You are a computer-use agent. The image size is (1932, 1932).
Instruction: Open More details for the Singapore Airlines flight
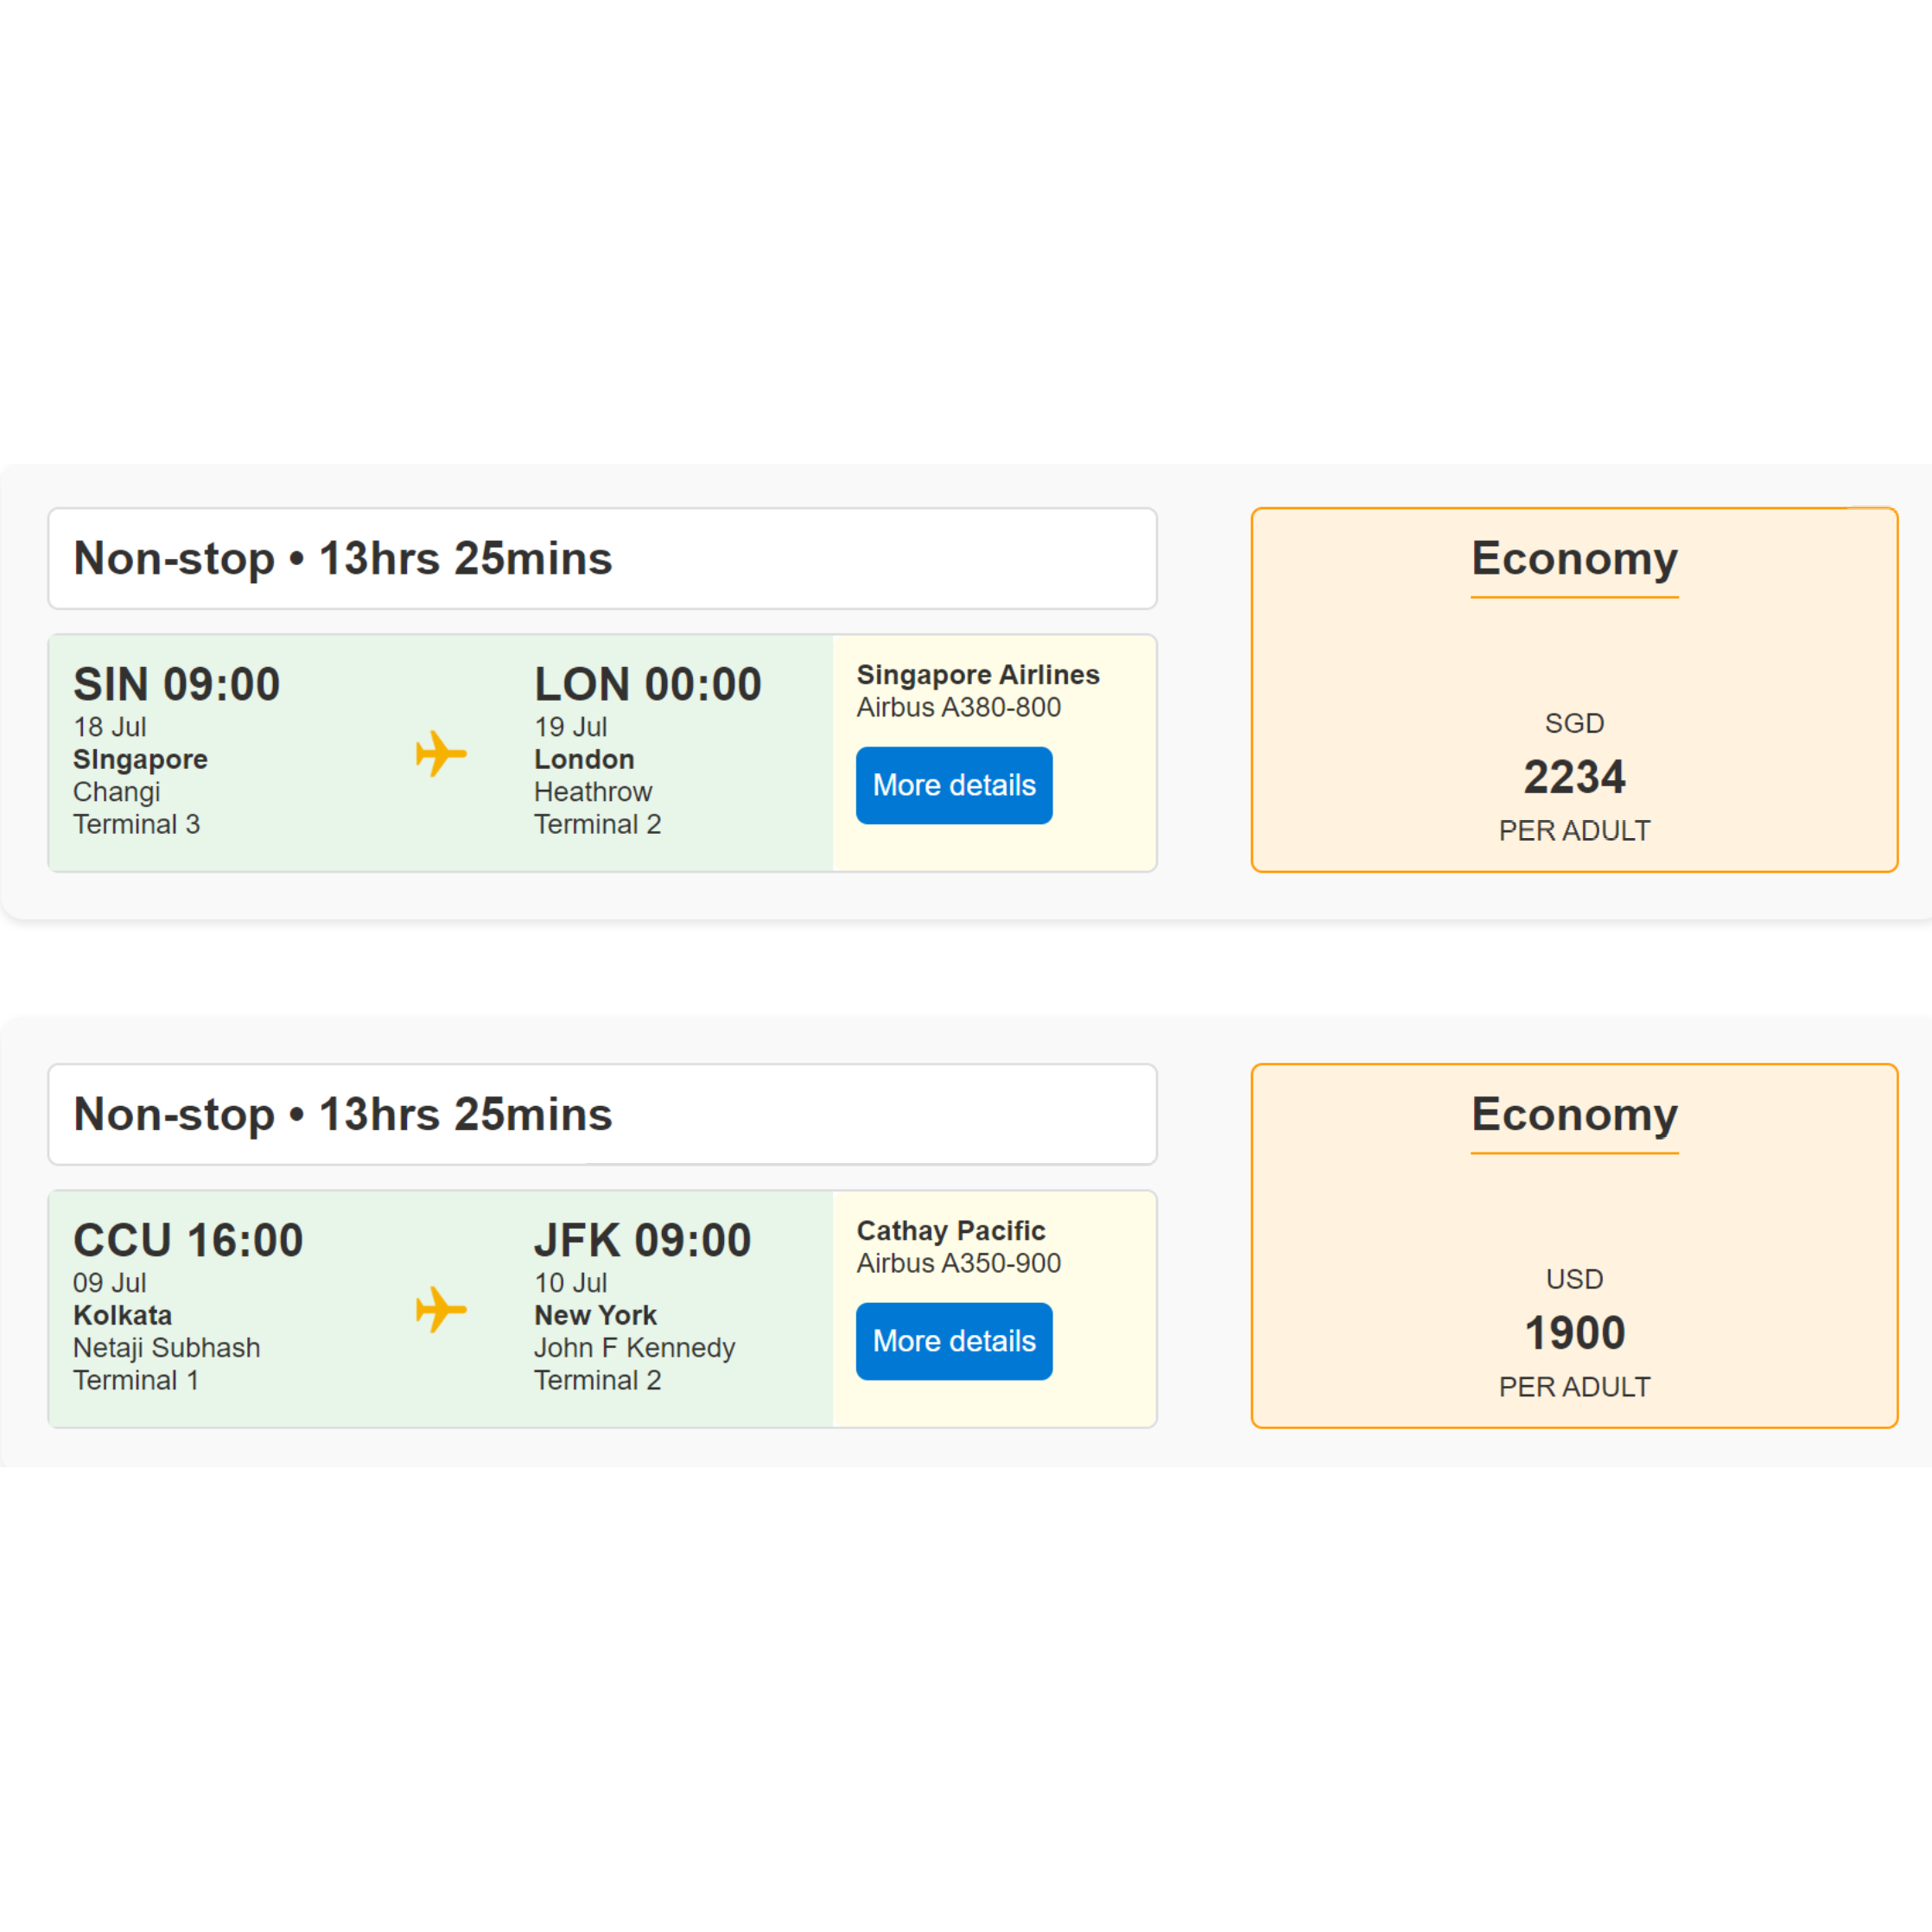954,786
